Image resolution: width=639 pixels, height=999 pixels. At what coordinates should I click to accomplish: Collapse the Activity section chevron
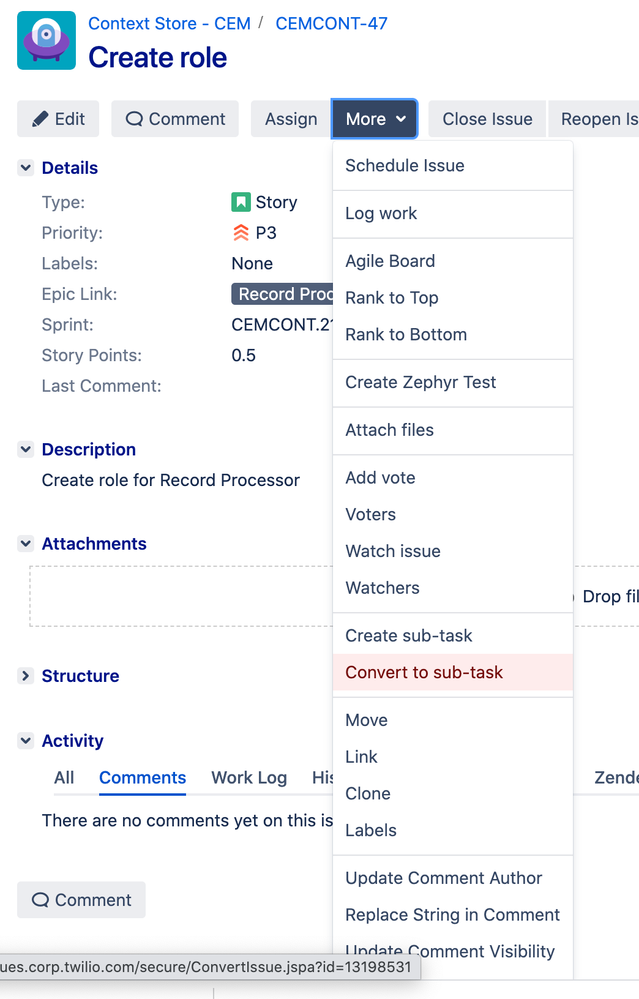[25, 741]
